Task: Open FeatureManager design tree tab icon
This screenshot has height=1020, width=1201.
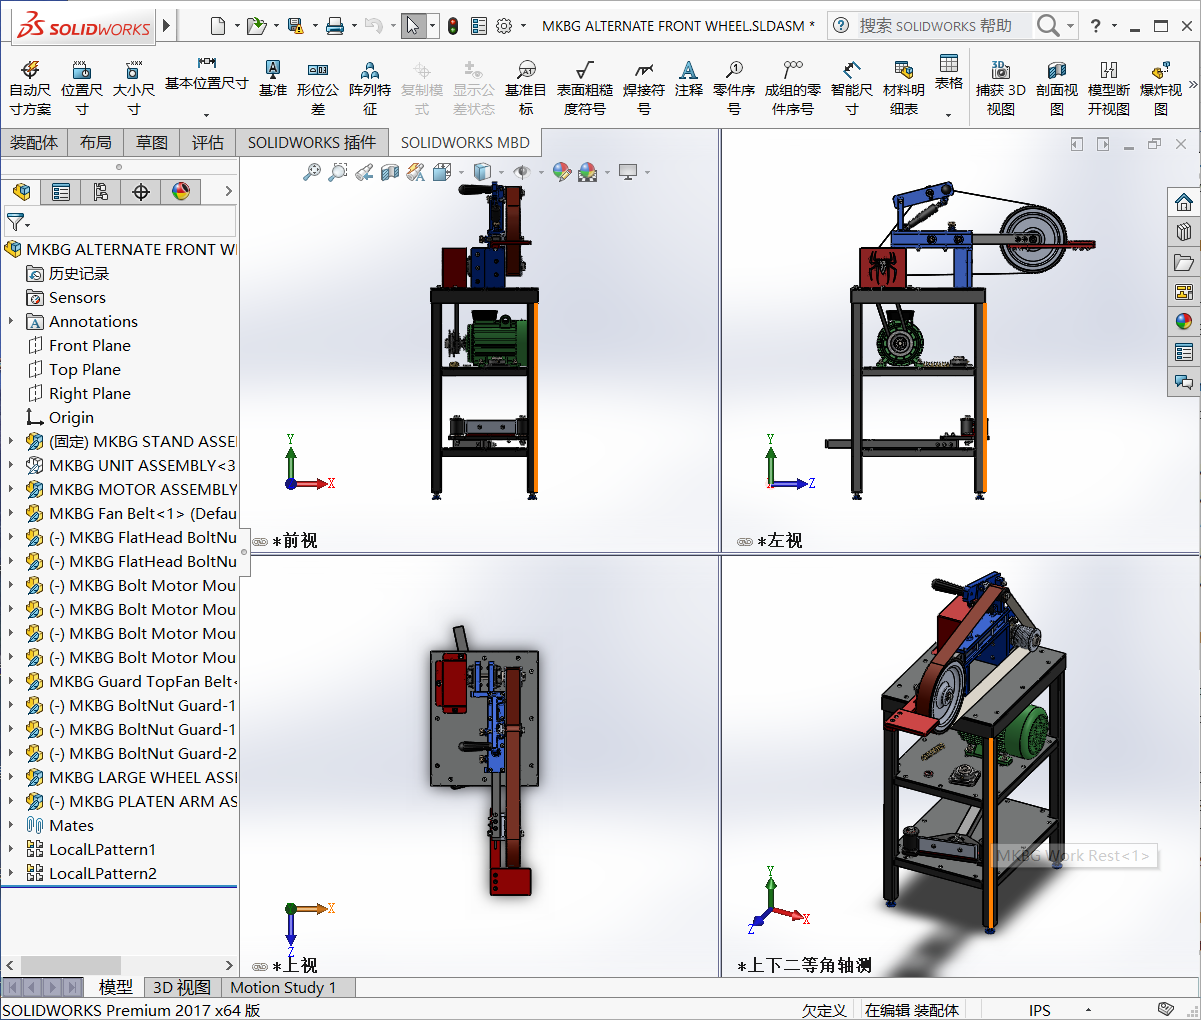Action: [x=22, y=191]
